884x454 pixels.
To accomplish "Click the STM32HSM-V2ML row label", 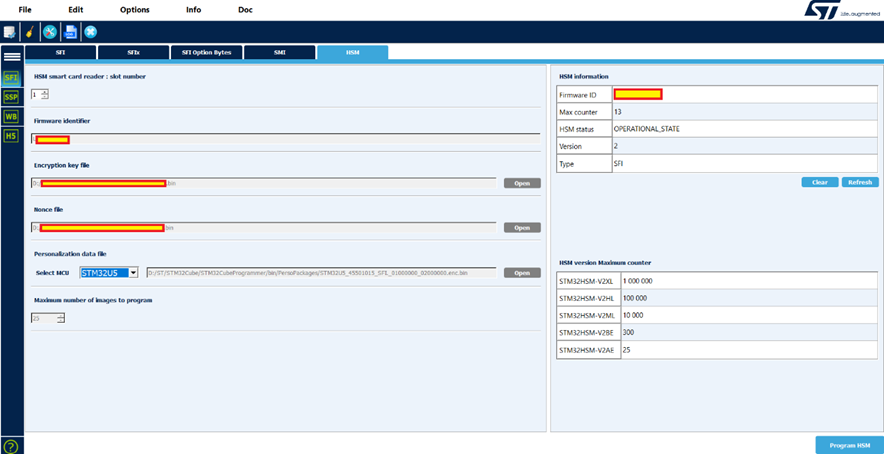I will [x=588, y=315].
